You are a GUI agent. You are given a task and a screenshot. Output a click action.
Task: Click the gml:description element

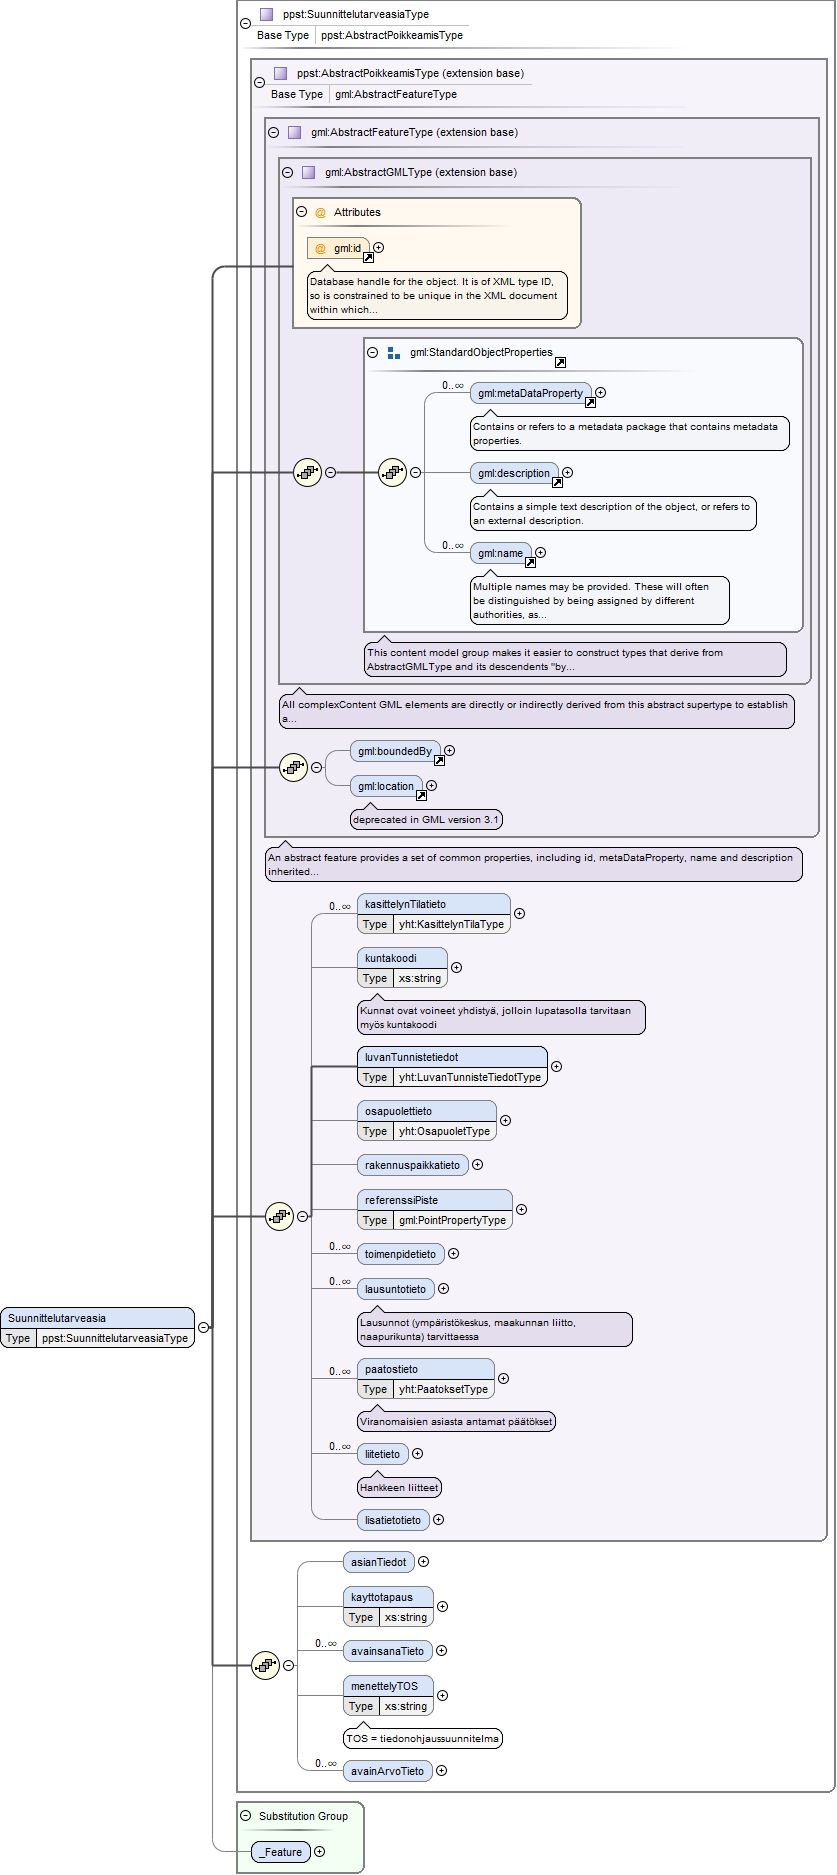[x=514, y=473]
